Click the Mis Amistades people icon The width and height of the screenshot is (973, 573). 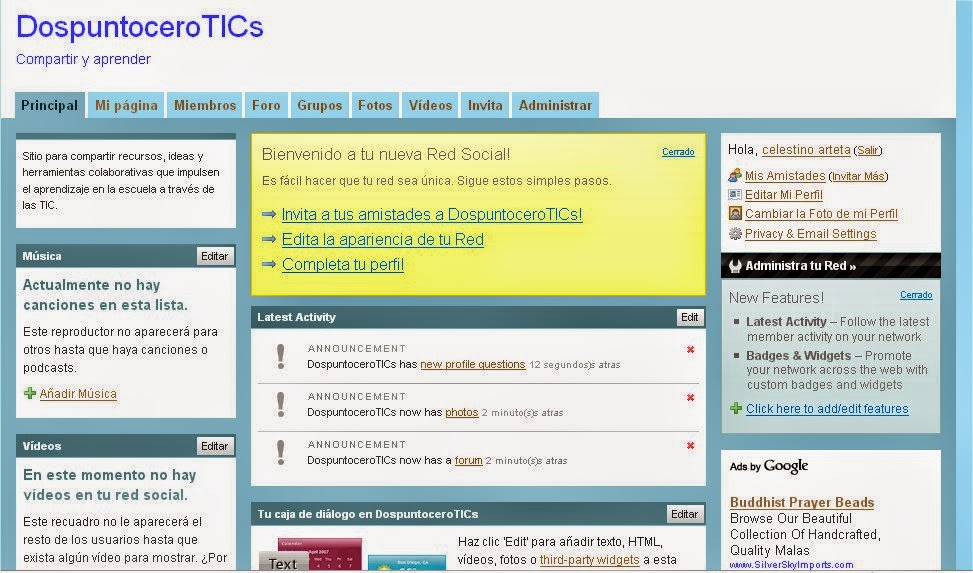click(735, 176)
